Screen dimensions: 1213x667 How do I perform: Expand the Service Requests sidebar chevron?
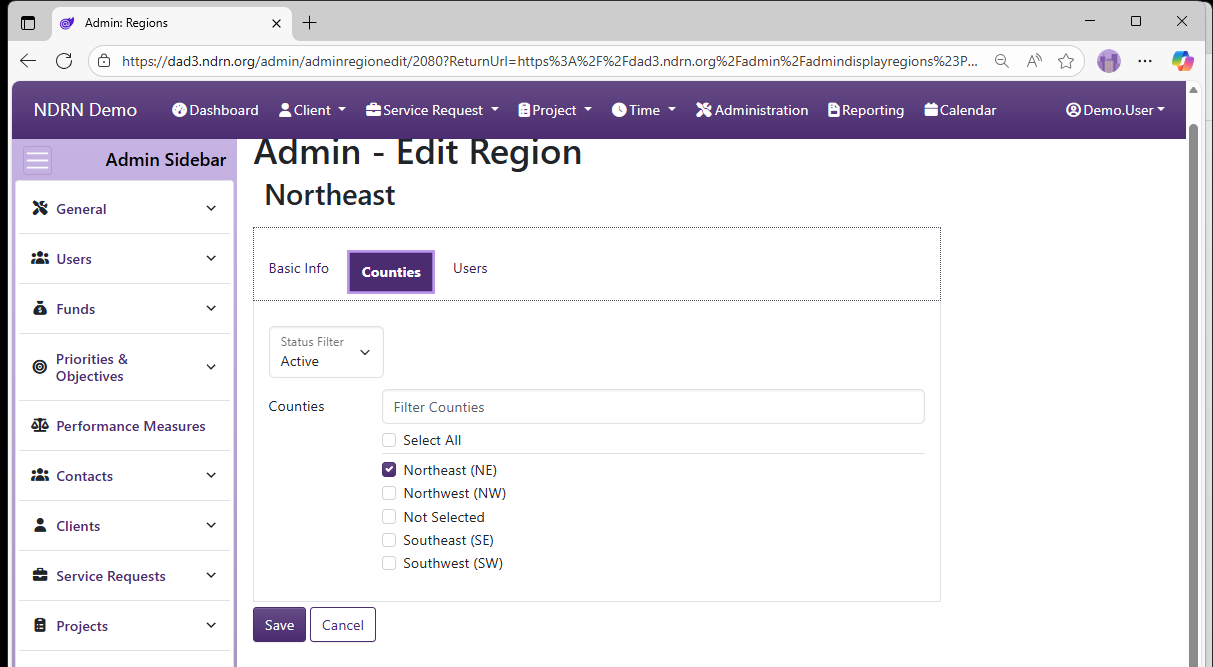[211, 576]
